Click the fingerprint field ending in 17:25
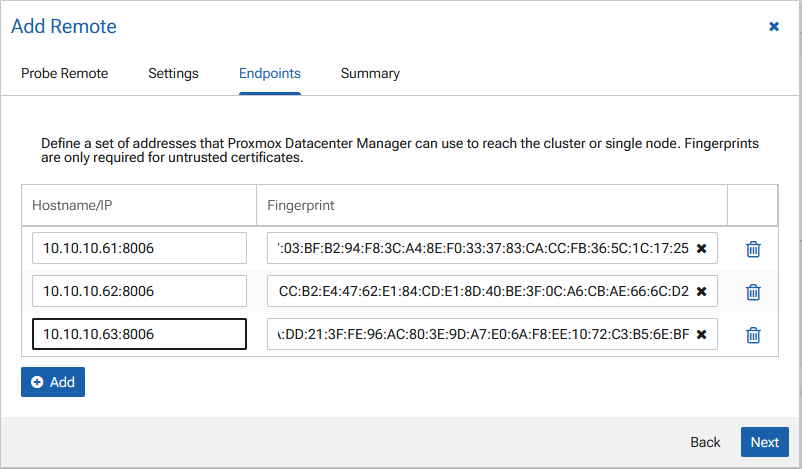 pos(480,248)
